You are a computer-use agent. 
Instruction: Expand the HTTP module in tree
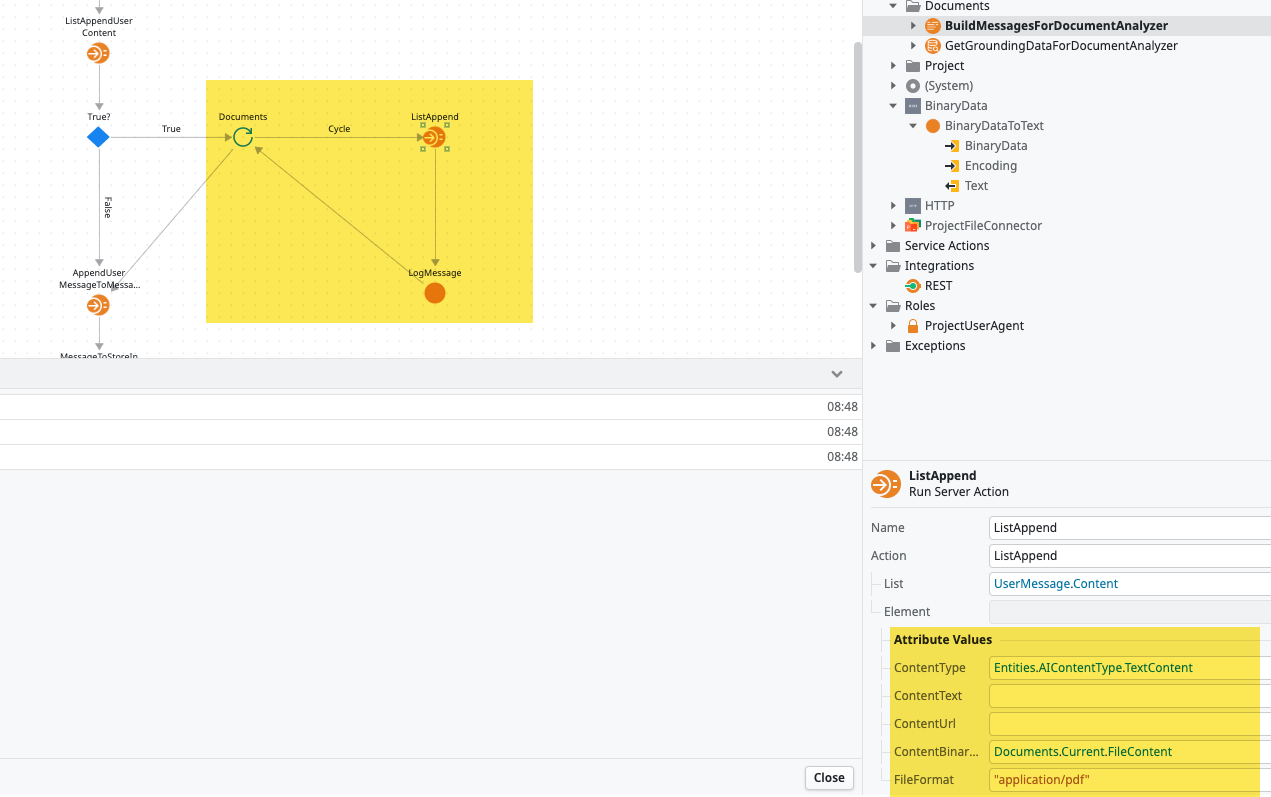click(894, 206)
